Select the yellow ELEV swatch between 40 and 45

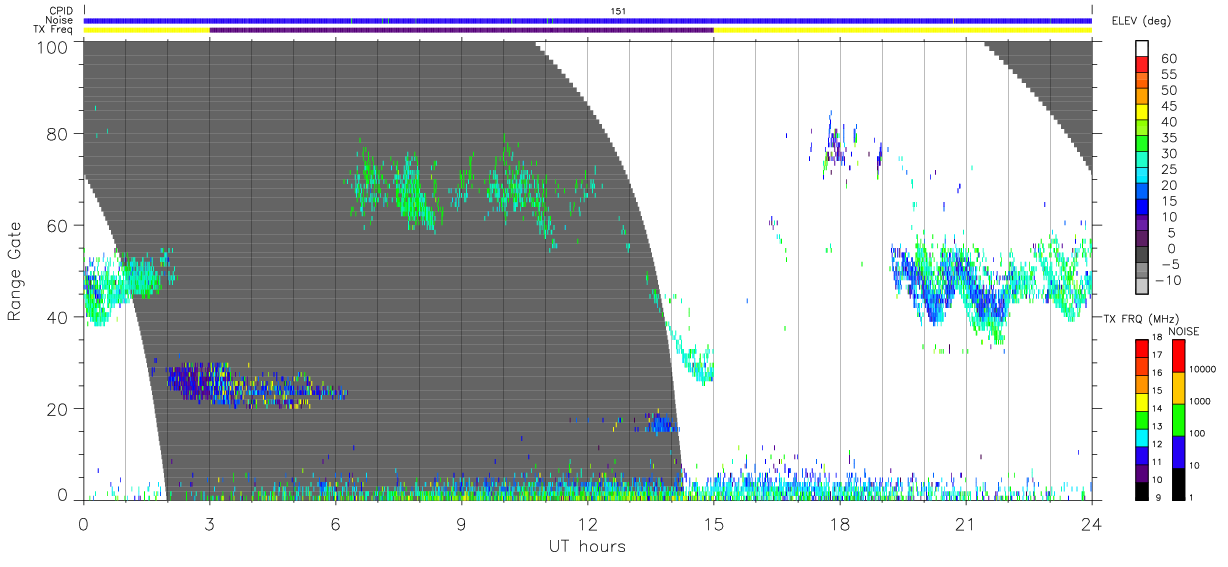(x=1144, y=113)
